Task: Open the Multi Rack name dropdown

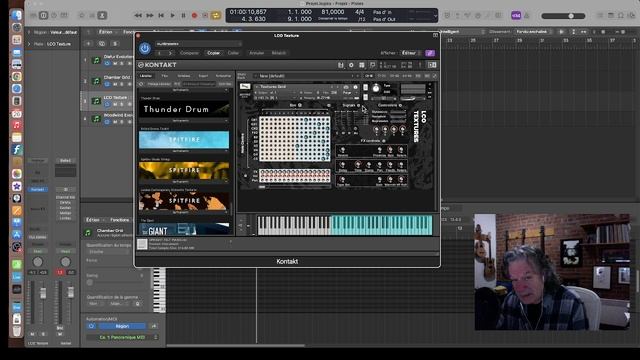Action: (306, 76)
